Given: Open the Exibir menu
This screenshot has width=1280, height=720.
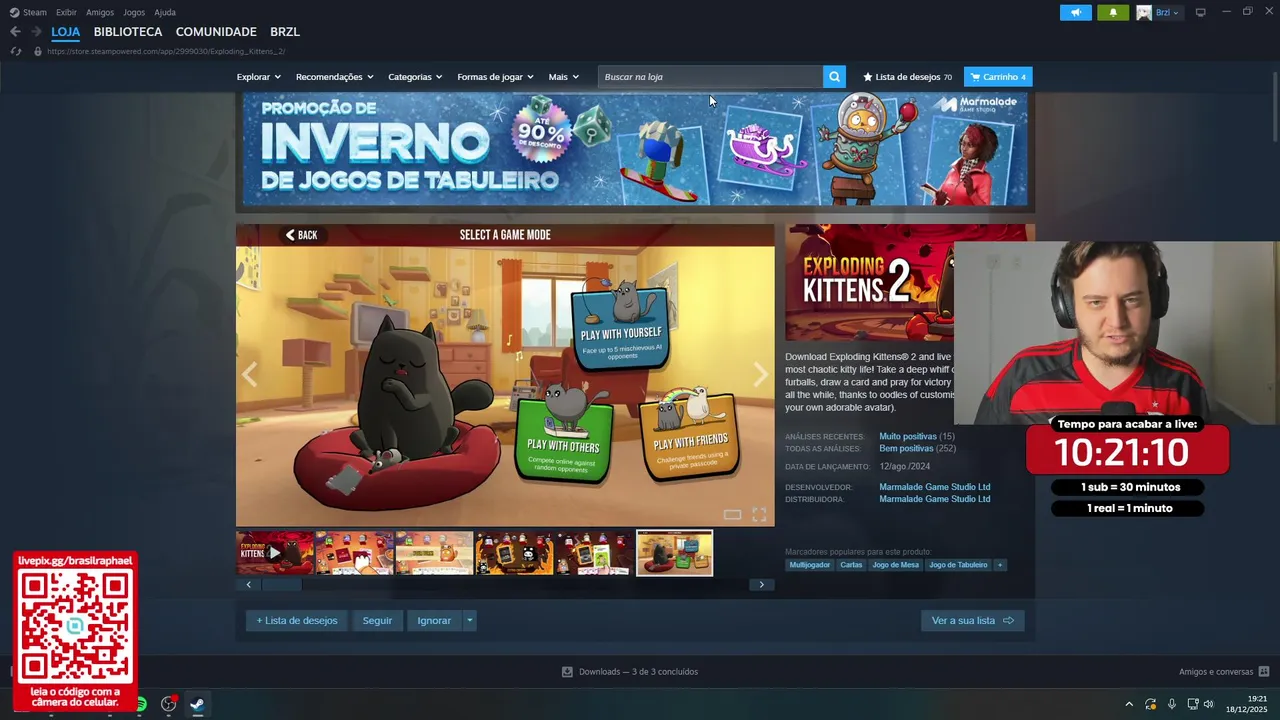Looking at the screenshot, I should pyautogui.click(x=66, y=12).
